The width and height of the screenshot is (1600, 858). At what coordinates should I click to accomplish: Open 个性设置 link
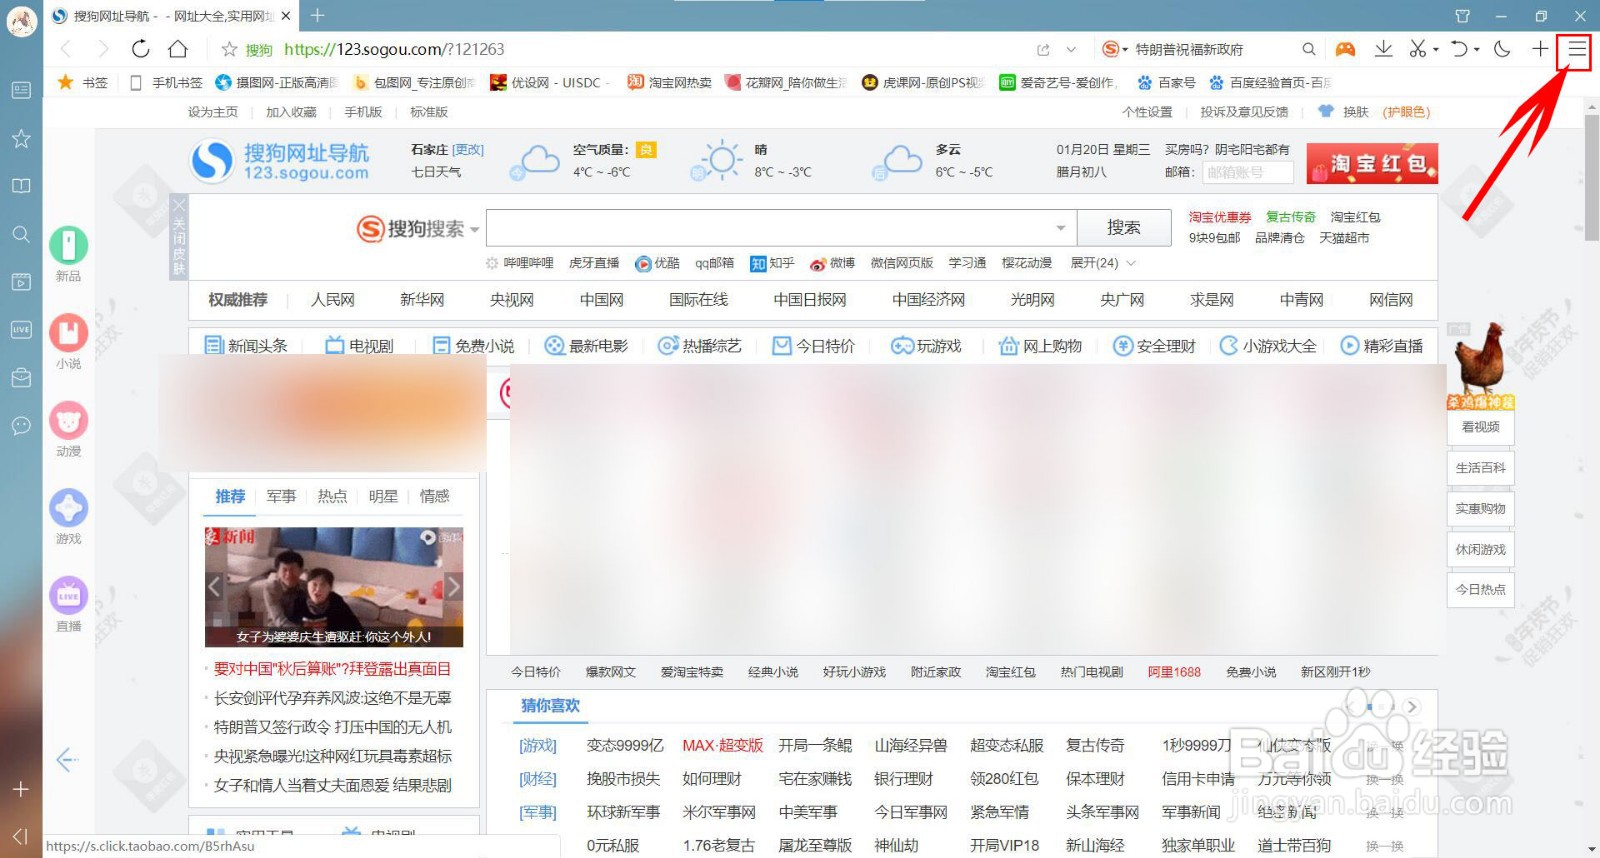click(x=1147, y=112)
